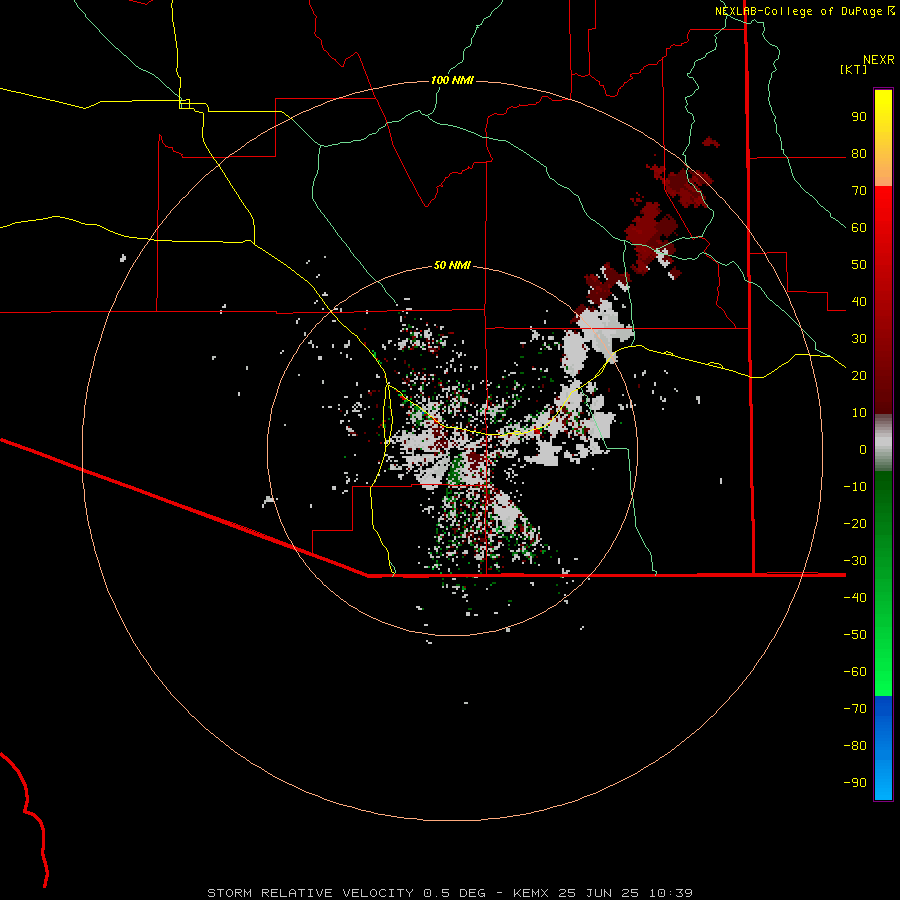The height and width of the screenshot is (900, 900).
Task: Click the 70 value on the velocity scale
Action: pos(859,191)
